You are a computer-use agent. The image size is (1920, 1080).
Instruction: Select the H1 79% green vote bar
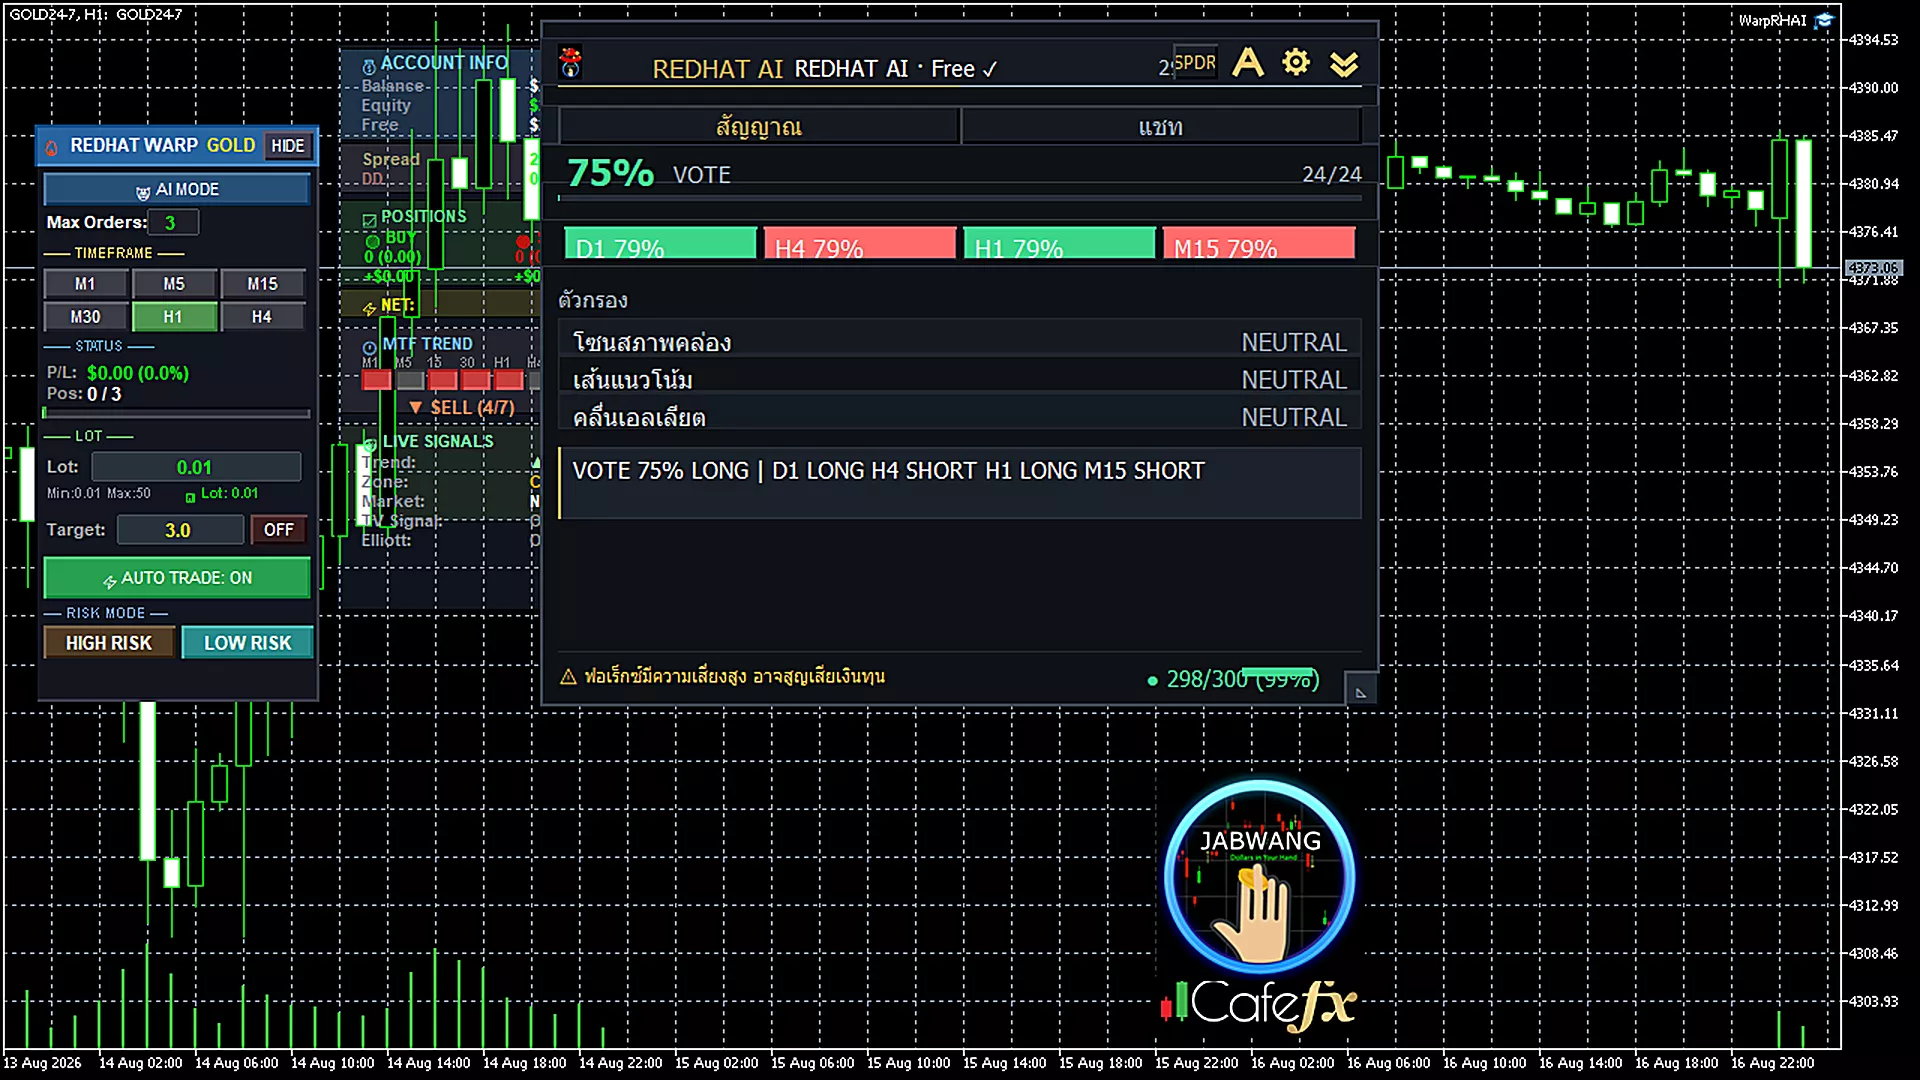pyautogui.click(x=1059, y=244)
